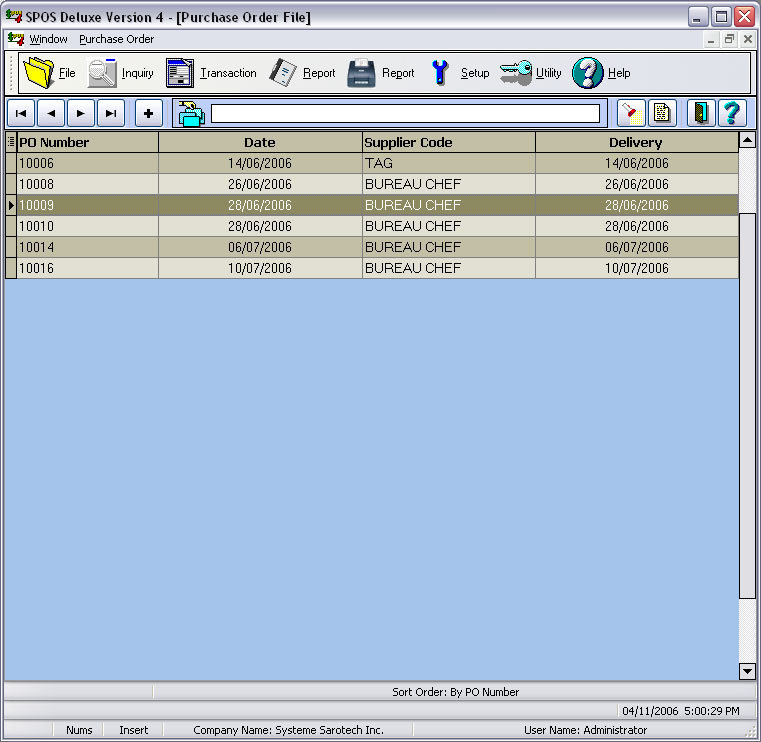The width and height of the screenshot is (761, 742).
Task: Click the MDI child icon beside Window menu
Action: point(16,39)
